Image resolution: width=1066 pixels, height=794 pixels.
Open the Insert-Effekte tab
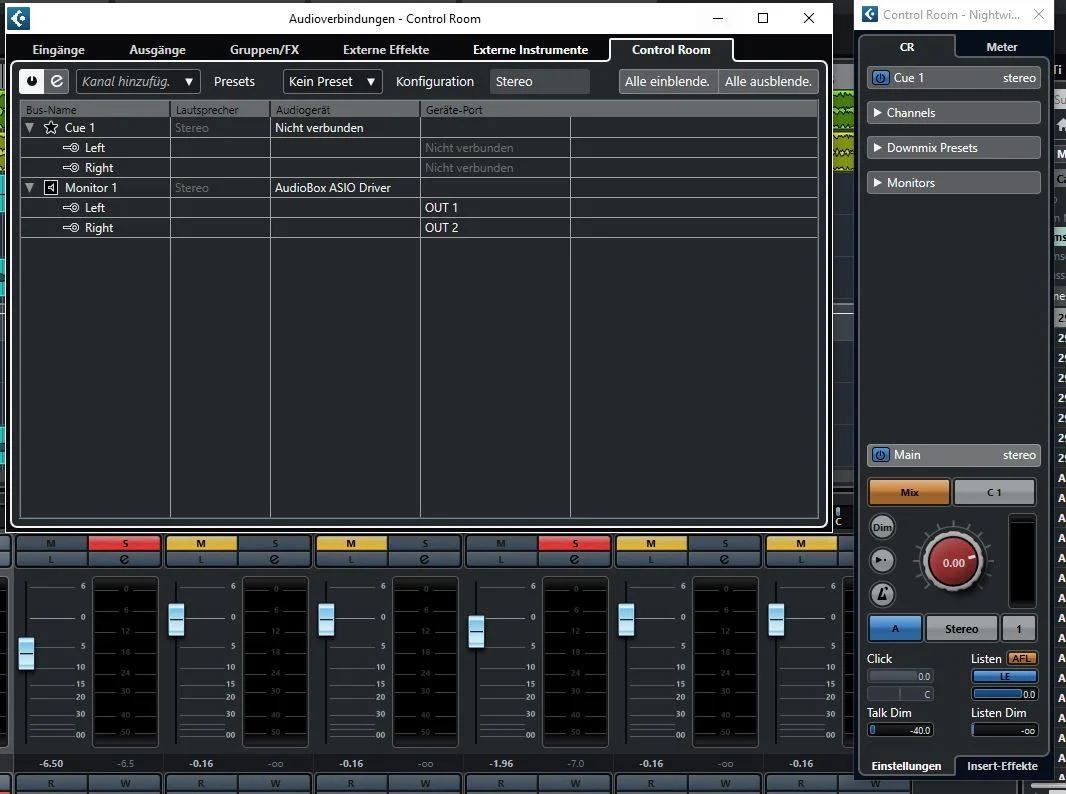pos(1002,766)
